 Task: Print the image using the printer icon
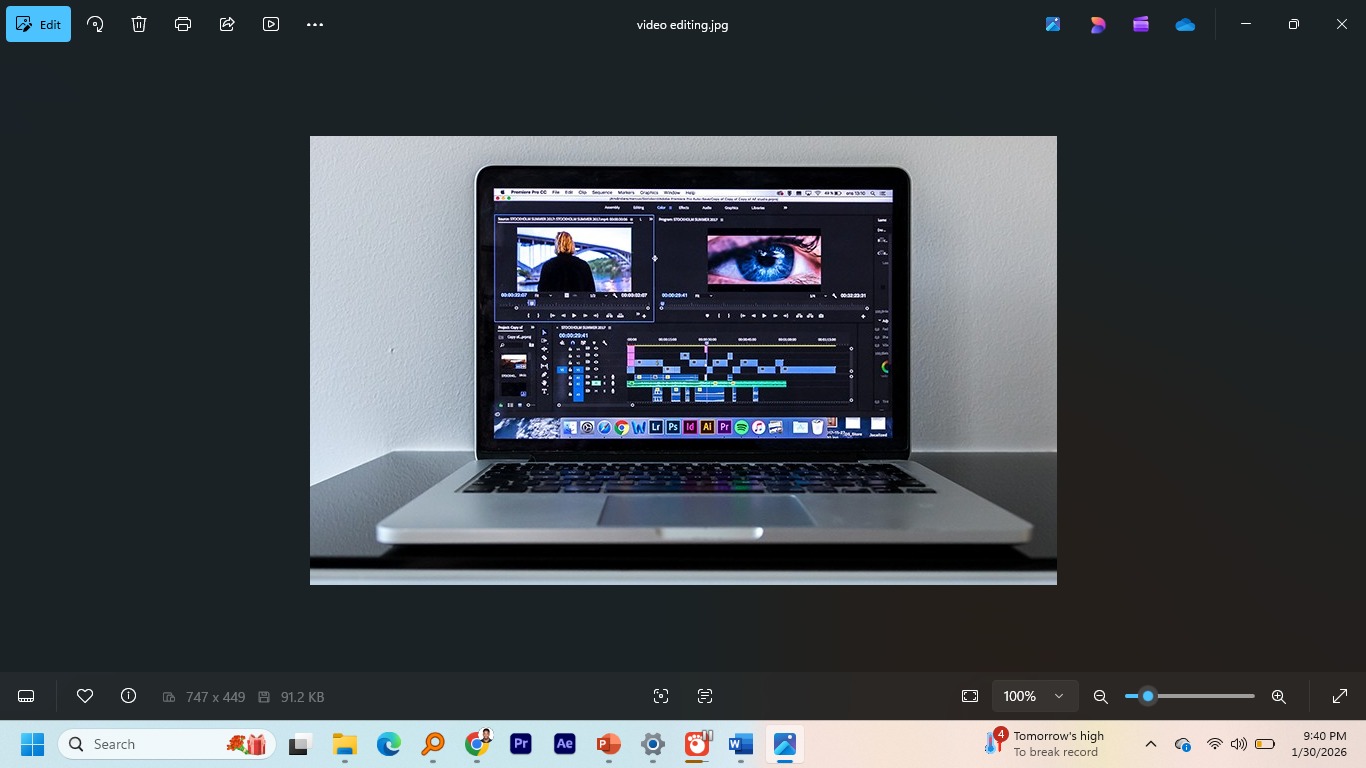coord(183,24)
